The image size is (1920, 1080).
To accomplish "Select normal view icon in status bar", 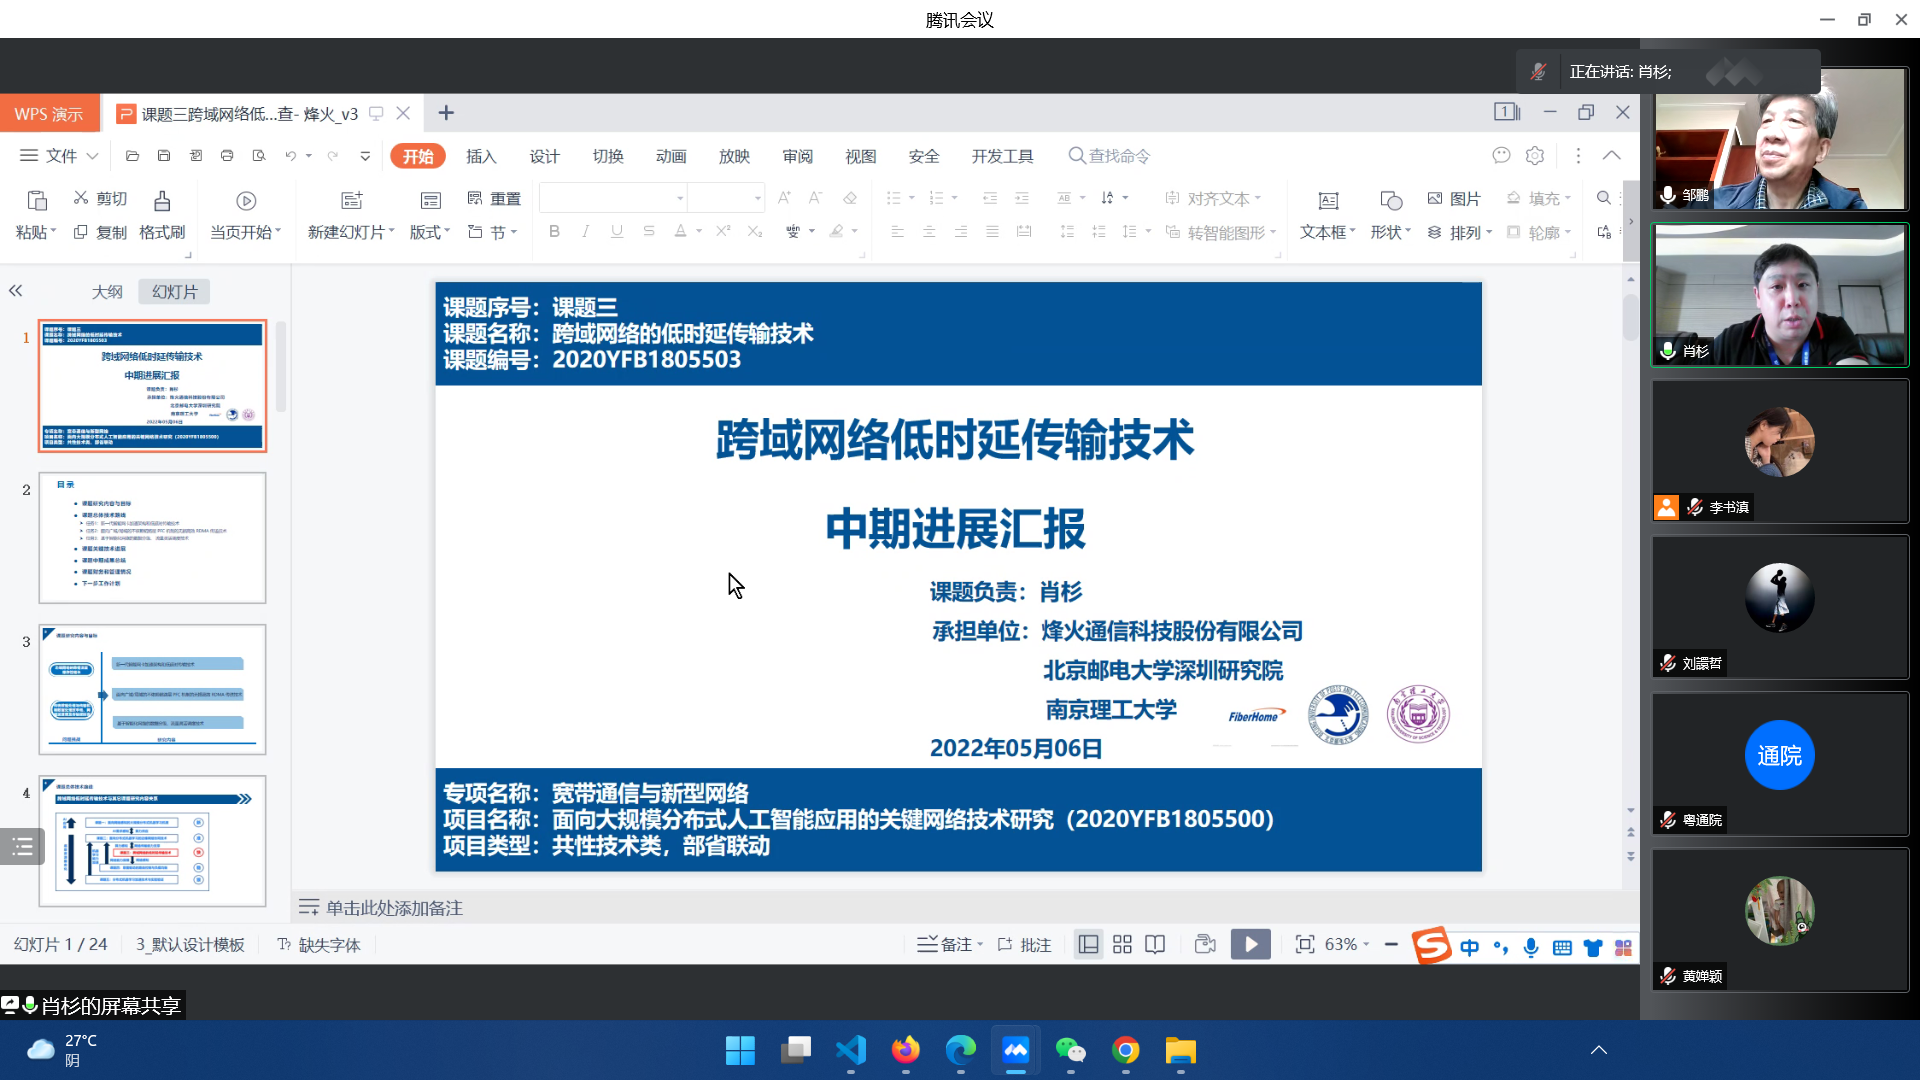I will 1089,944.
